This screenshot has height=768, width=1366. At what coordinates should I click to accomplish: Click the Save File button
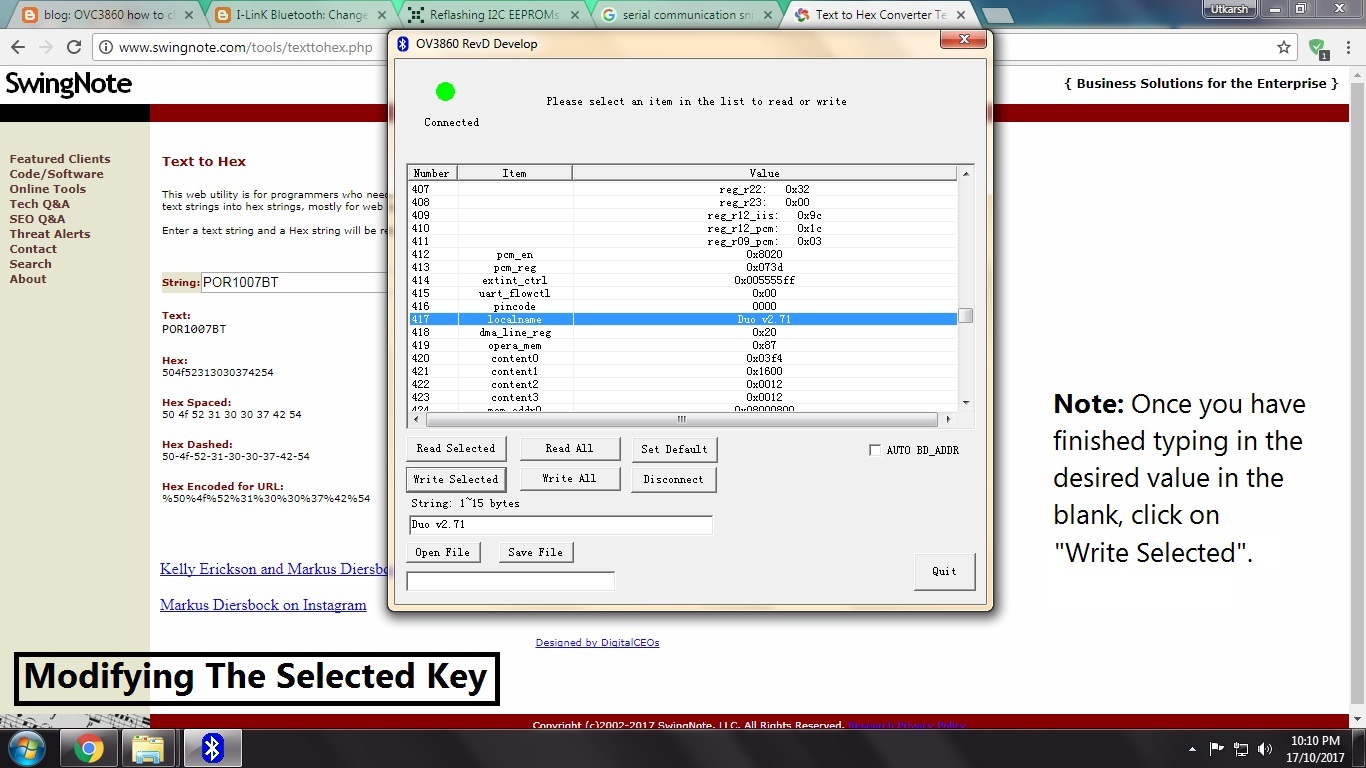pos(536,552)
